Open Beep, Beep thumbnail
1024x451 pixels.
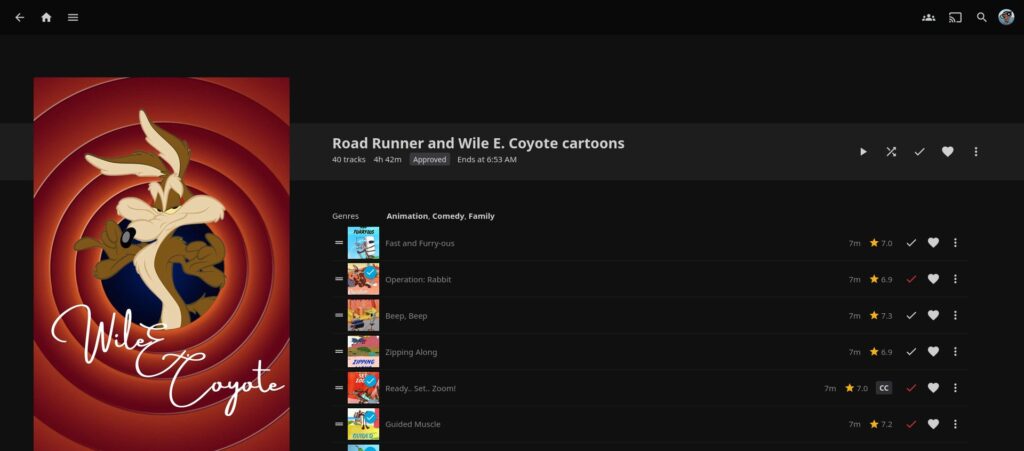[x=363, y=315]
